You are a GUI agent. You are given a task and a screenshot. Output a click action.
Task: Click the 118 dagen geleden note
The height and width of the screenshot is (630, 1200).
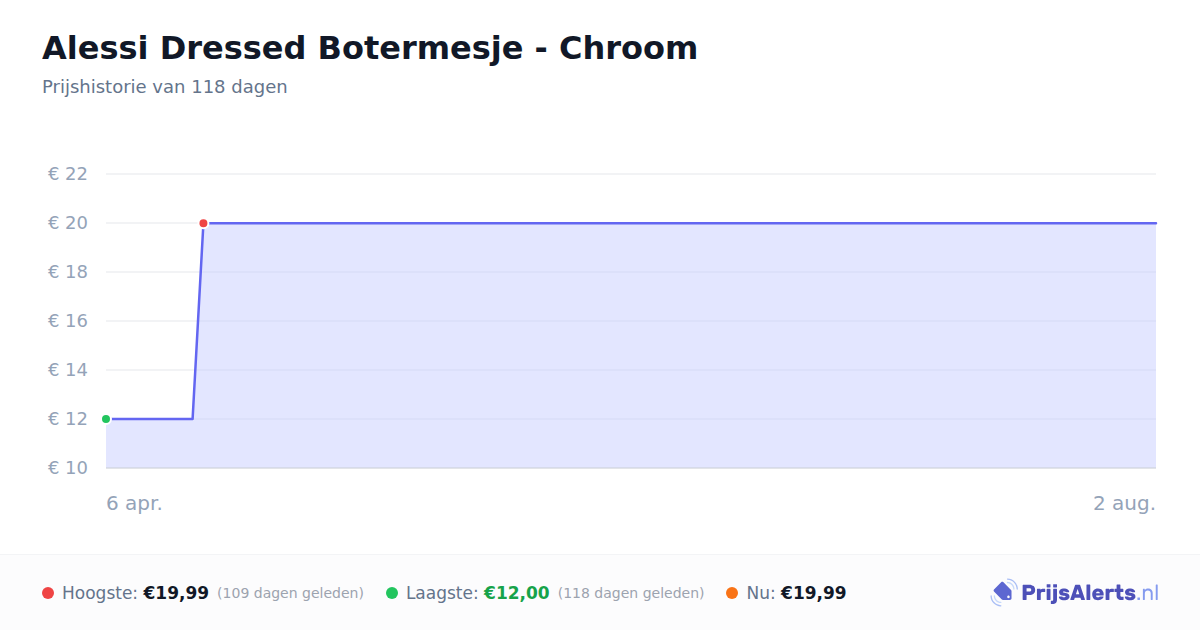tap(631, 593)
